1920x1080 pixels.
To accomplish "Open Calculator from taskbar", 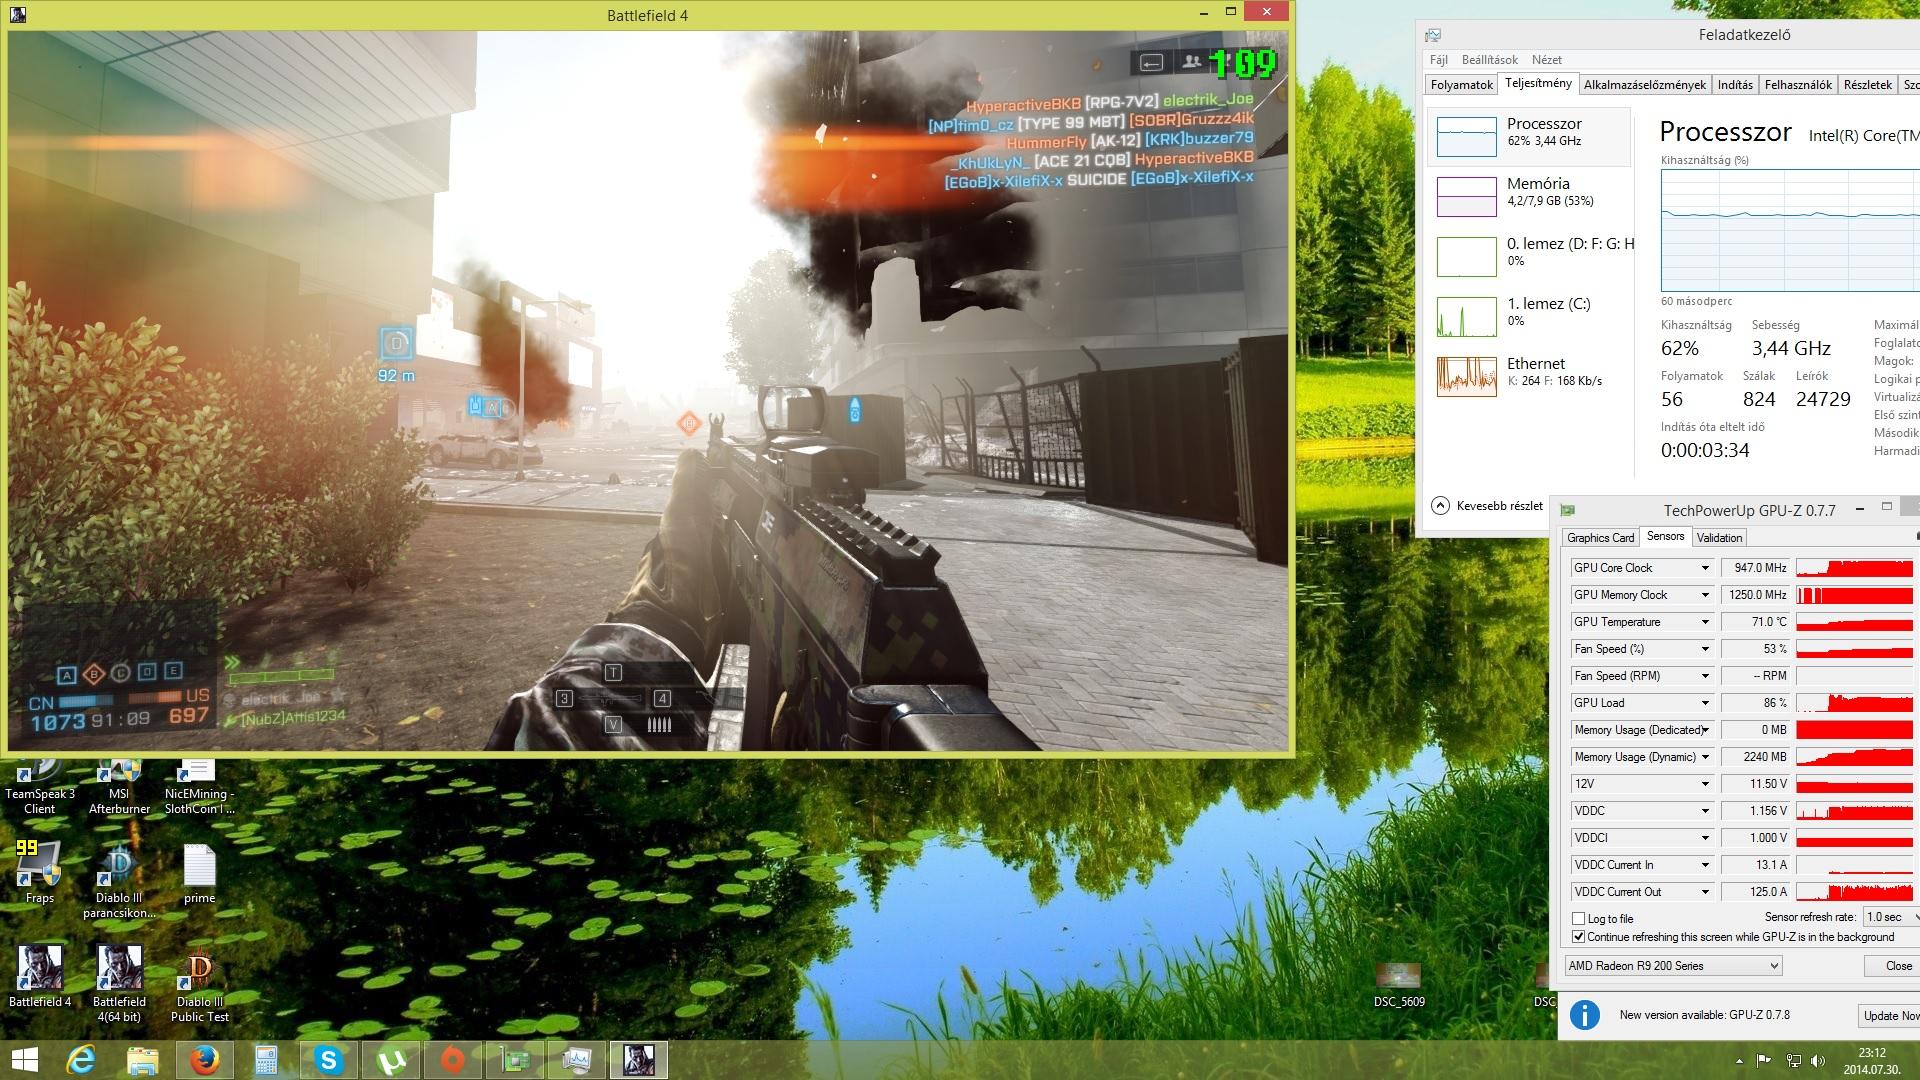I will (x=266, y=1060).
